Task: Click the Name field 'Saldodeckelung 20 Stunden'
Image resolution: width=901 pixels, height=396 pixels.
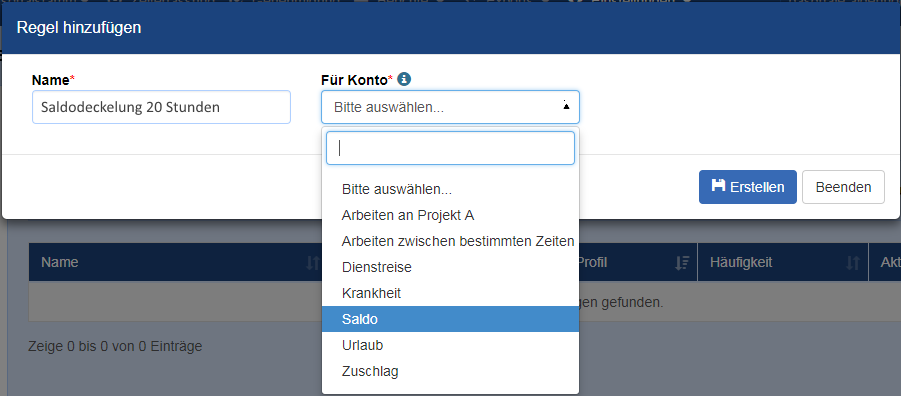Action: [x=161, y=107]
